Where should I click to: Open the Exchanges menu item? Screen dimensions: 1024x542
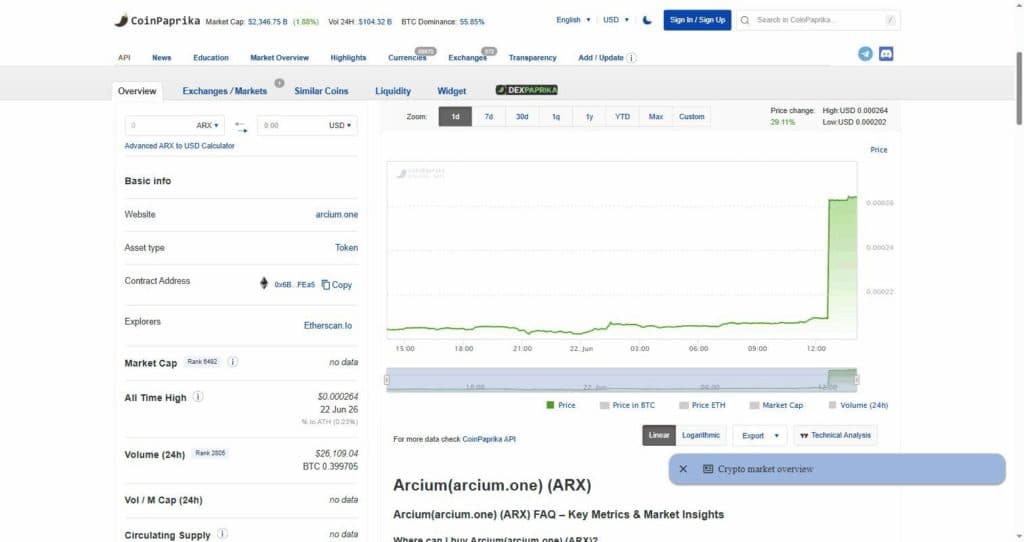tap(468, 57)
